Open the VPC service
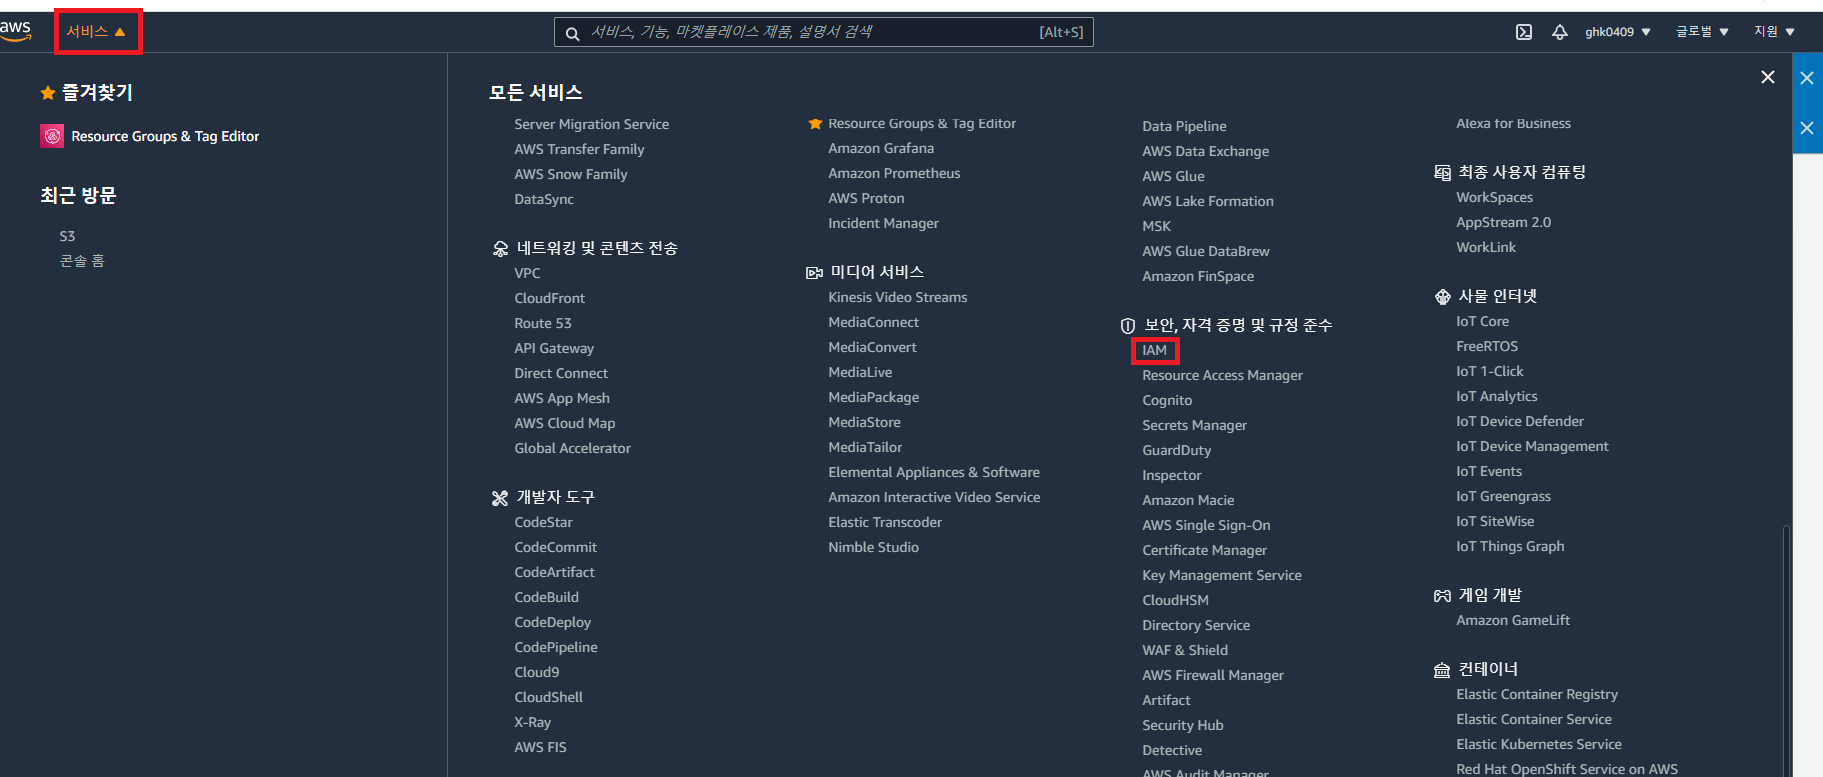The image size is (1823, 777). point(527,273)
